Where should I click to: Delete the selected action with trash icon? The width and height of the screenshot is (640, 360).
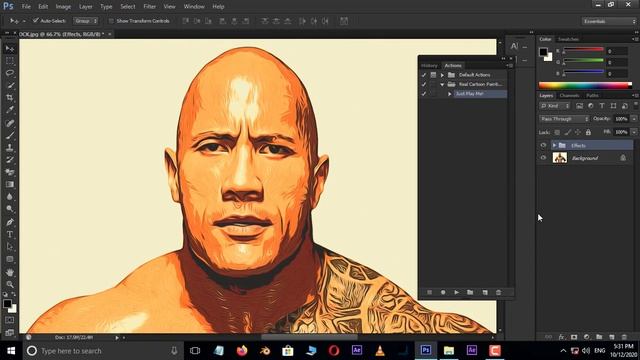pyautogui.click(x=498, y=292)
